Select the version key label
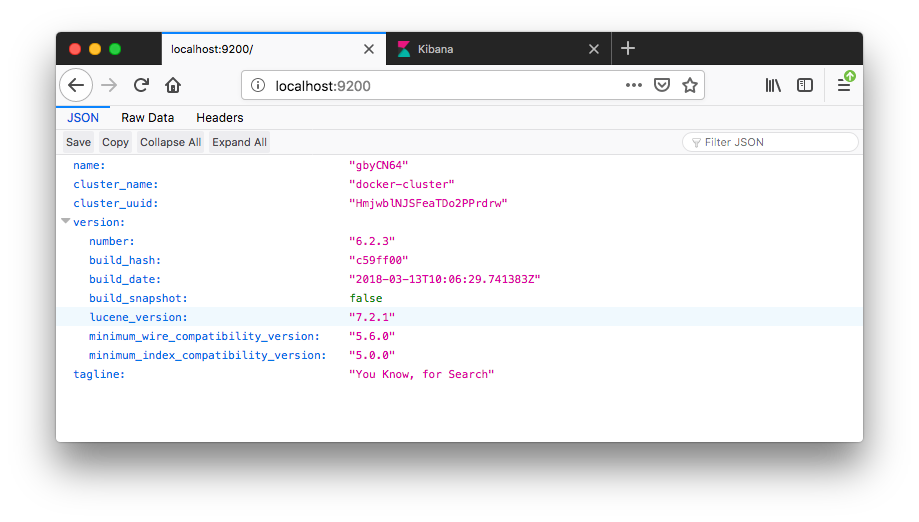 click(99, 222)
